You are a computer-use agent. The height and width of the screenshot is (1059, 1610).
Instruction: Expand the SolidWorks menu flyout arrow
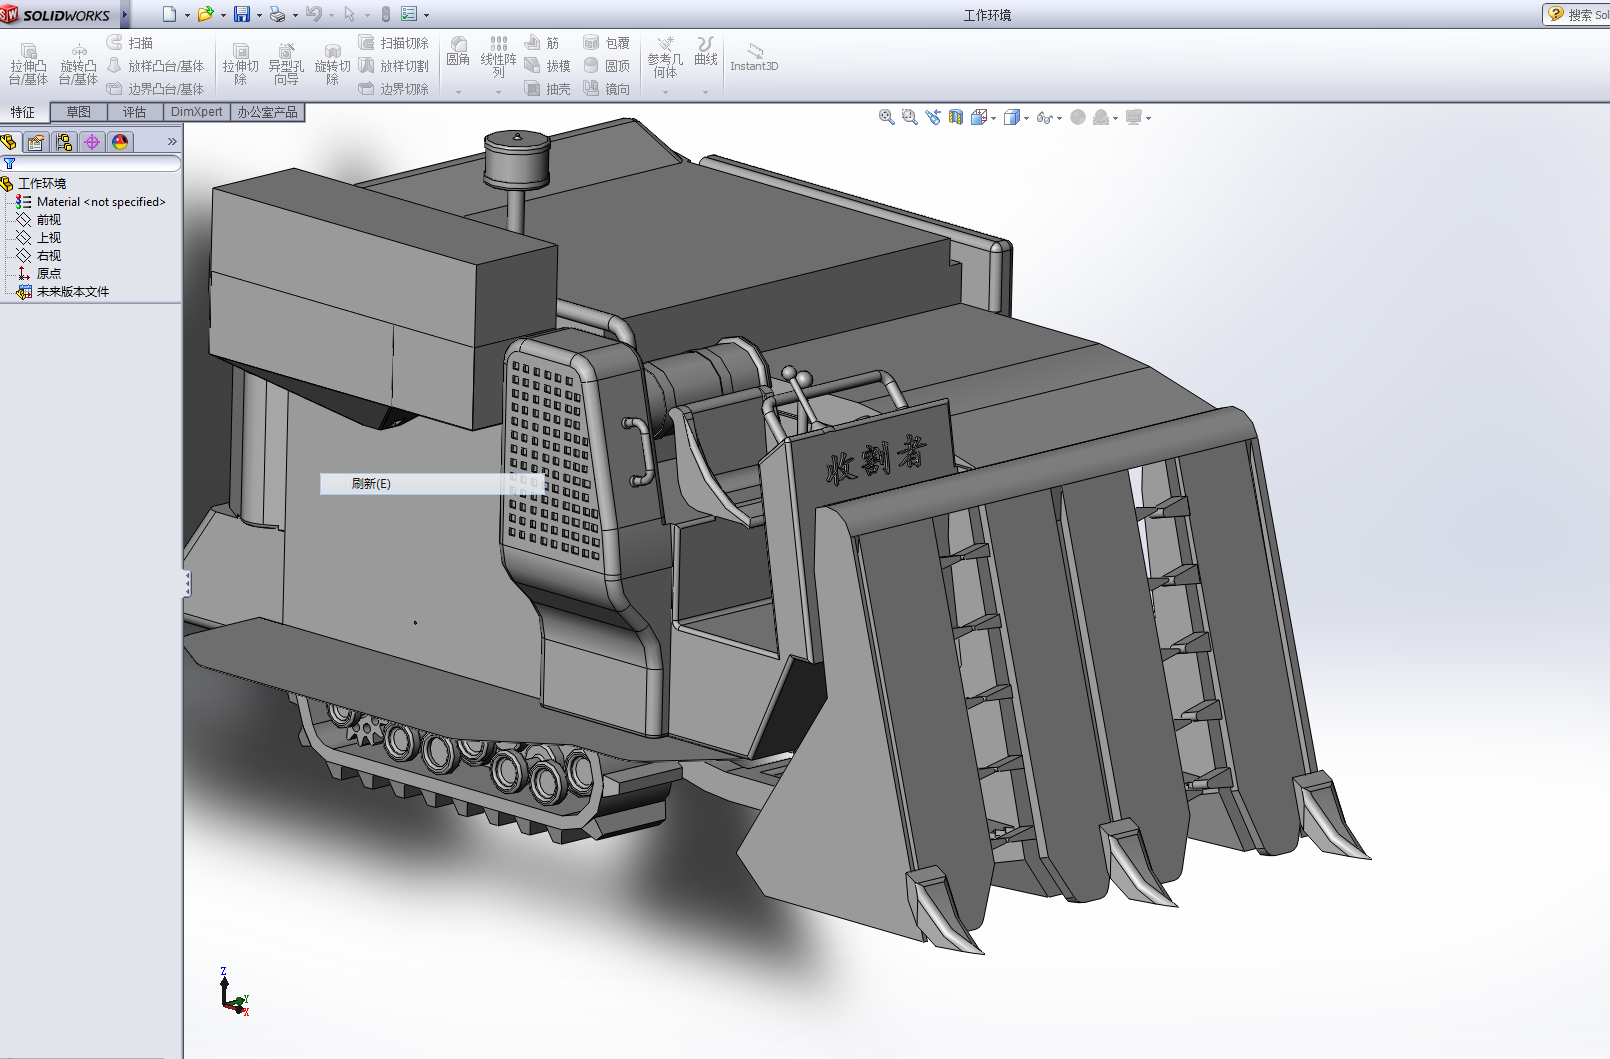coord(125,14)
